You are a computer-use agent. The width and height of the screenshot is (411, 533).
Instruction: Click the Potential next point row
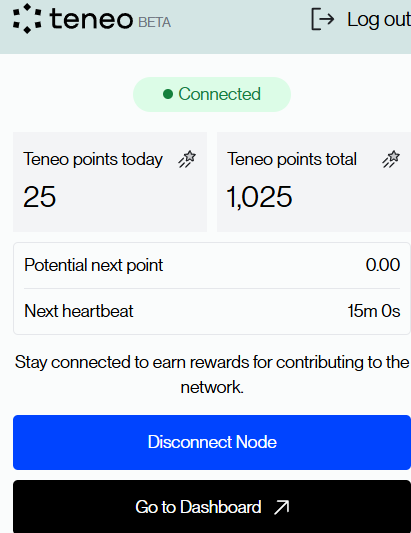pyautogui.click(x=212, y=265)
